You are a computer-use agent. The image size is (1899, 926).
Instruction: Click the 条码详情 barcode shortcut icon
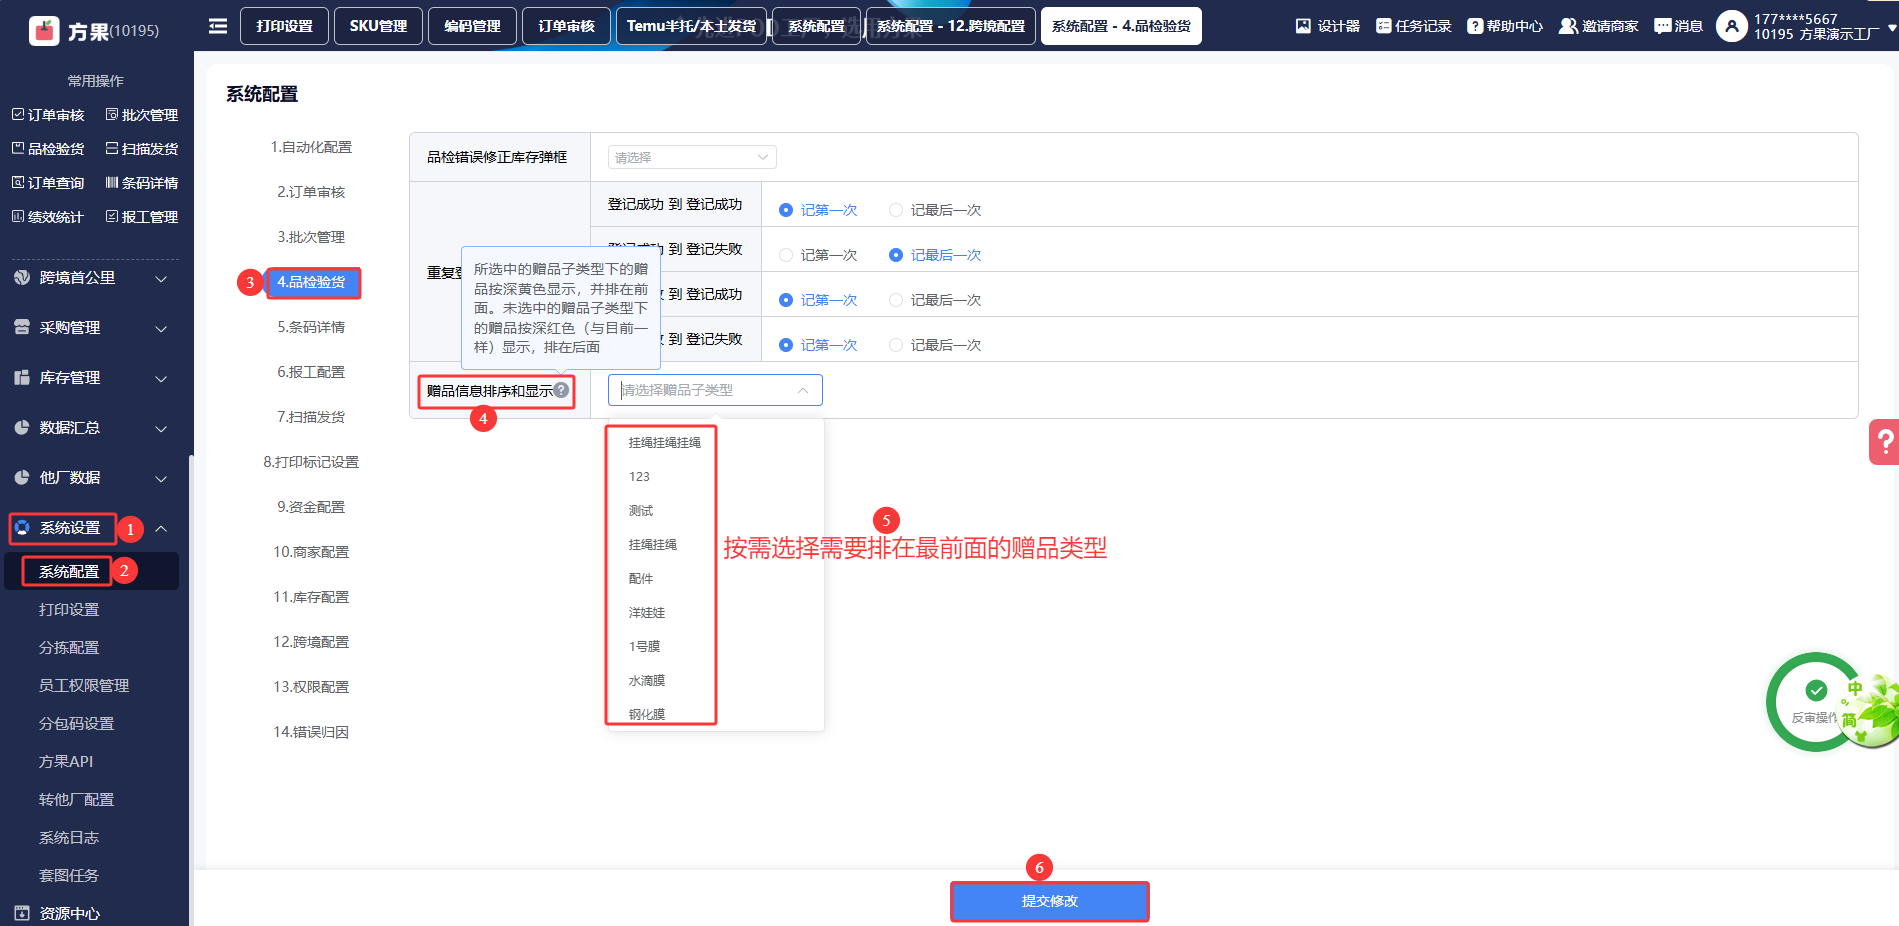coord(112,183)
